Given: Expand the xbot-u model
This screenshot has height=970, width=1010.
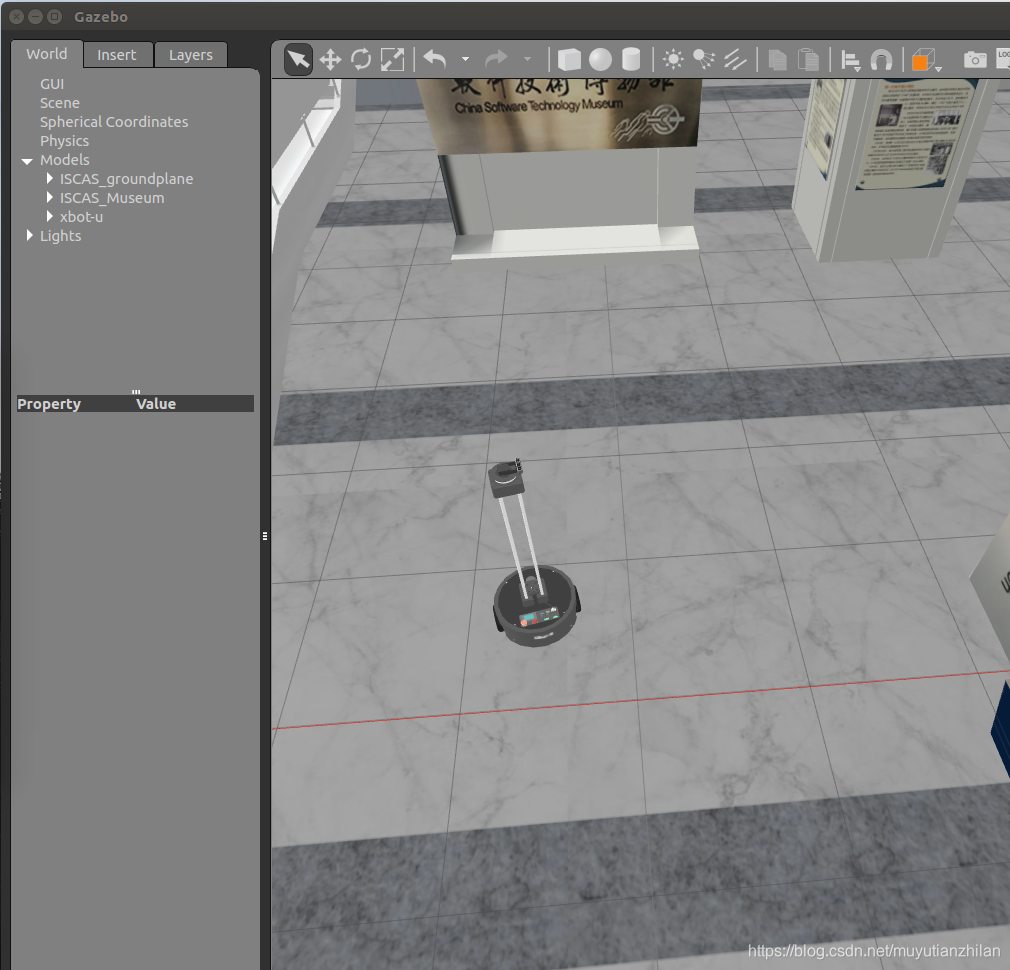Looking at the screenshot, I should 50,216.
